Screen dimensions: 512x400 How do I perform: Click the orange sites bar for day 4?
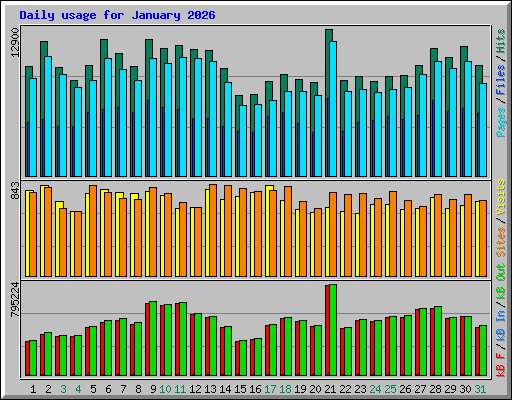78,244
